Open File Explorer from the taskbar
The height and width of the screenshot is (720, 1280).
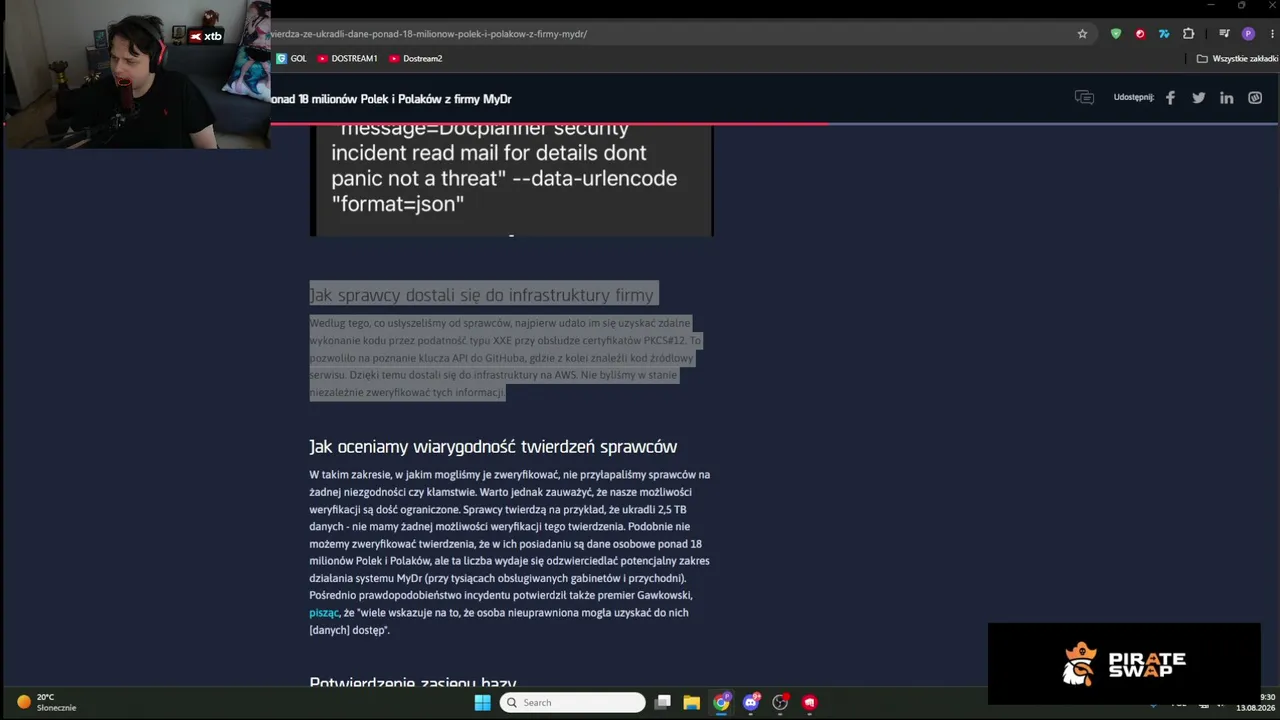(691, 702)
